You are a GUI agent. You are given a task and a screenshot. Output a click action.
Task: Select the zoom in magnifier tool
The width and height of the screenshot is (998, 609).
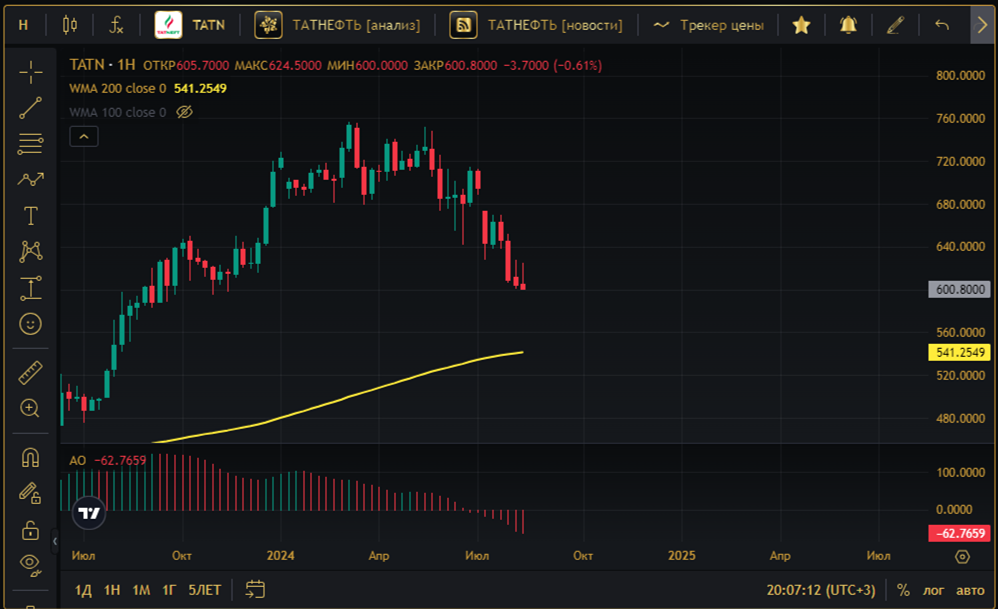[31, 408]
